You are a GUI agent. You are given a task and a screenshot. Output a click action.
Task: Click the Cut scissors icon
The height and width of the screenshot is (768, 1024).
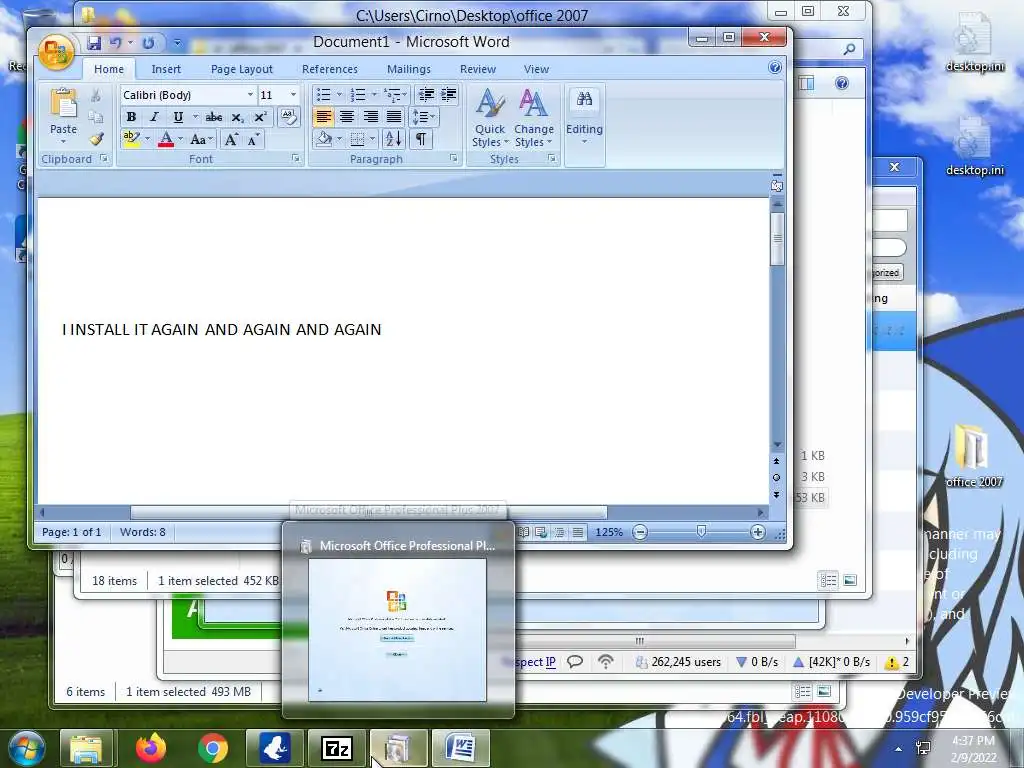point(96,95)
